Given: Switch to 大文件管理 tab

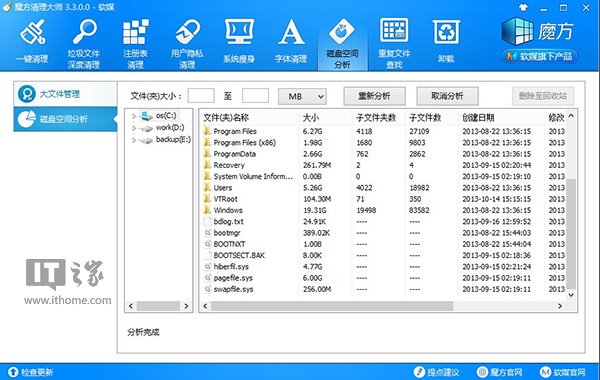Looking at the screenshot, I should (x=65, y=94).
